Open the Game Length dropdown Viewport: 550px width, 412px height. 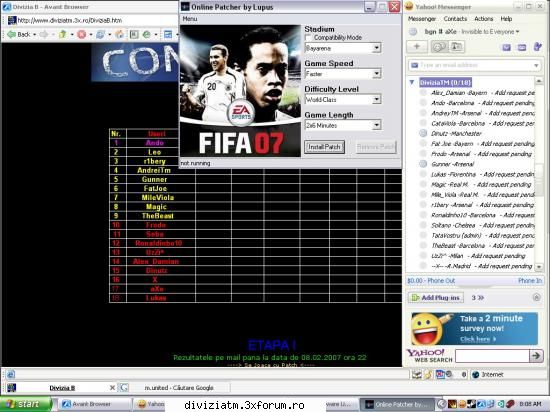click(x=376, y=125)
